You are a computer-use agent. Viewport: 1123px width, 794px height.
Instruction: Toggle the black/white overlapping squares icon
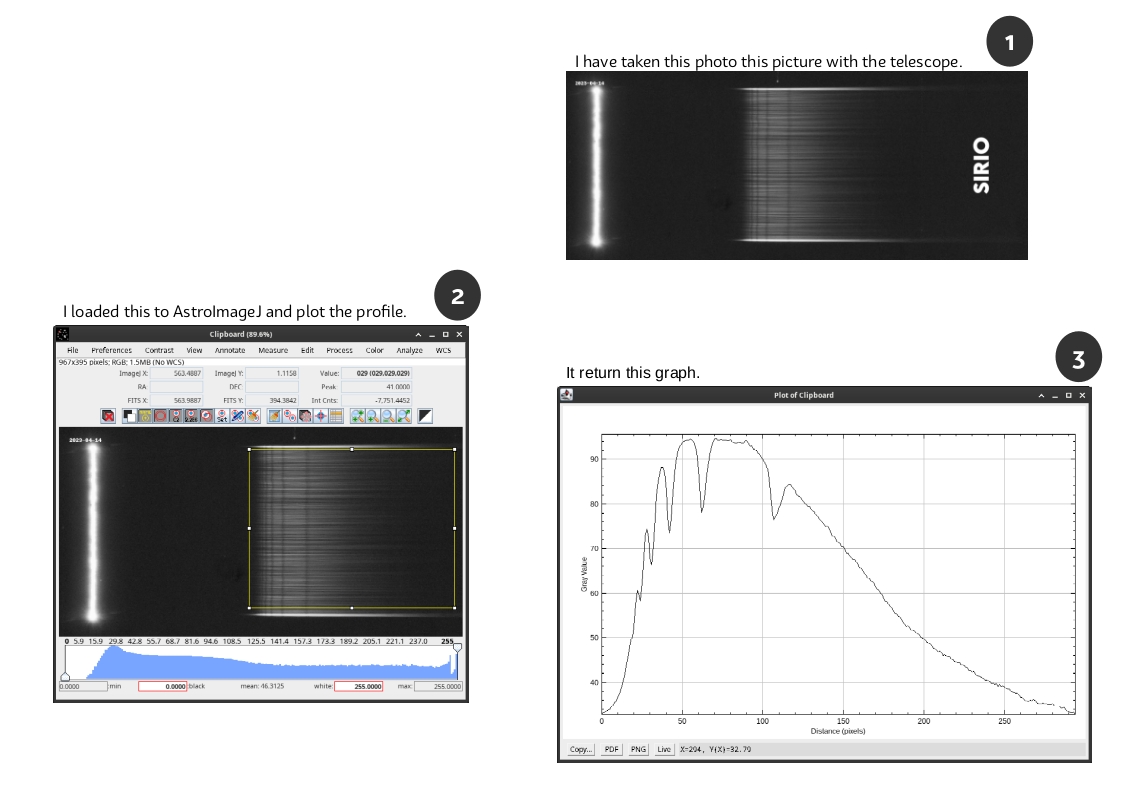click(129, 416)
